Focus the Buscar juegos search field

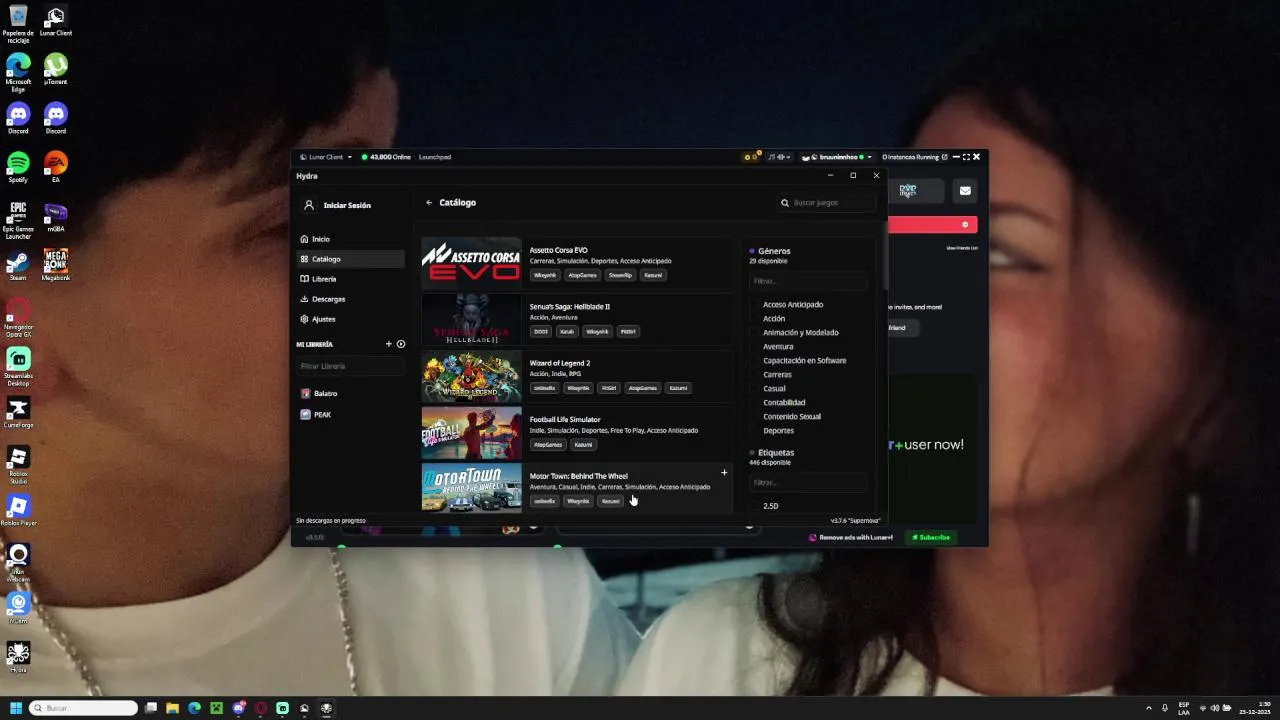pyautogui.click(x=827, y=203)
